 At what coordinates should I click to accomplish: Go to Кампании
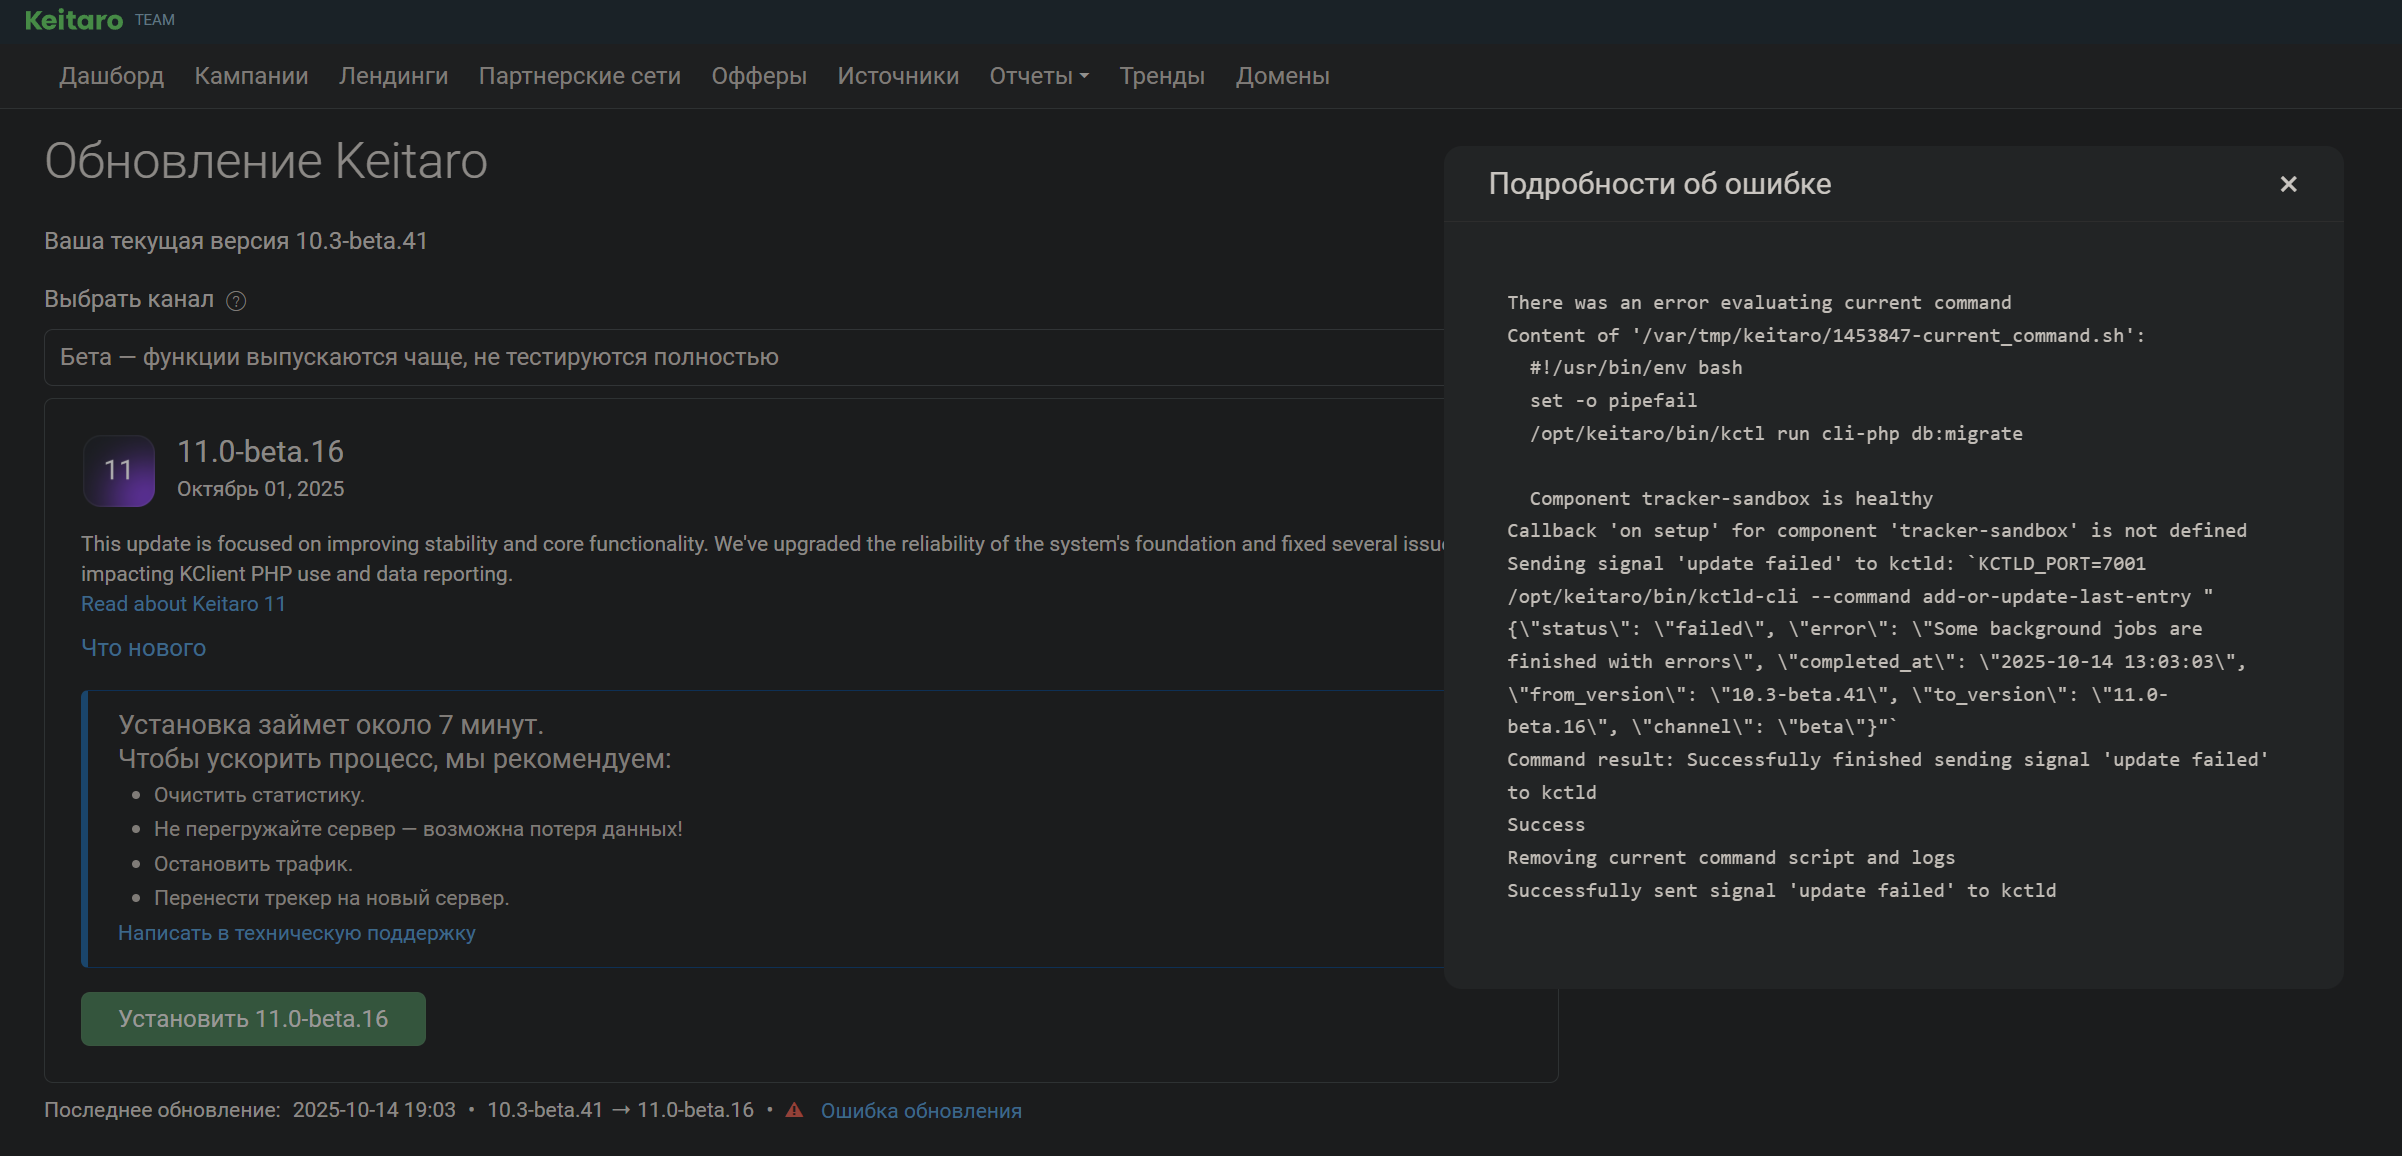(251, 76)
